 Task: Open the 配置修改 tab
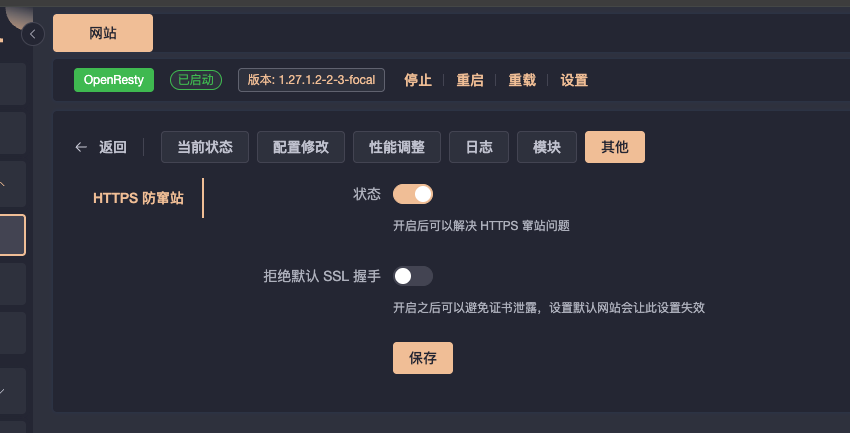pos(301,147)
